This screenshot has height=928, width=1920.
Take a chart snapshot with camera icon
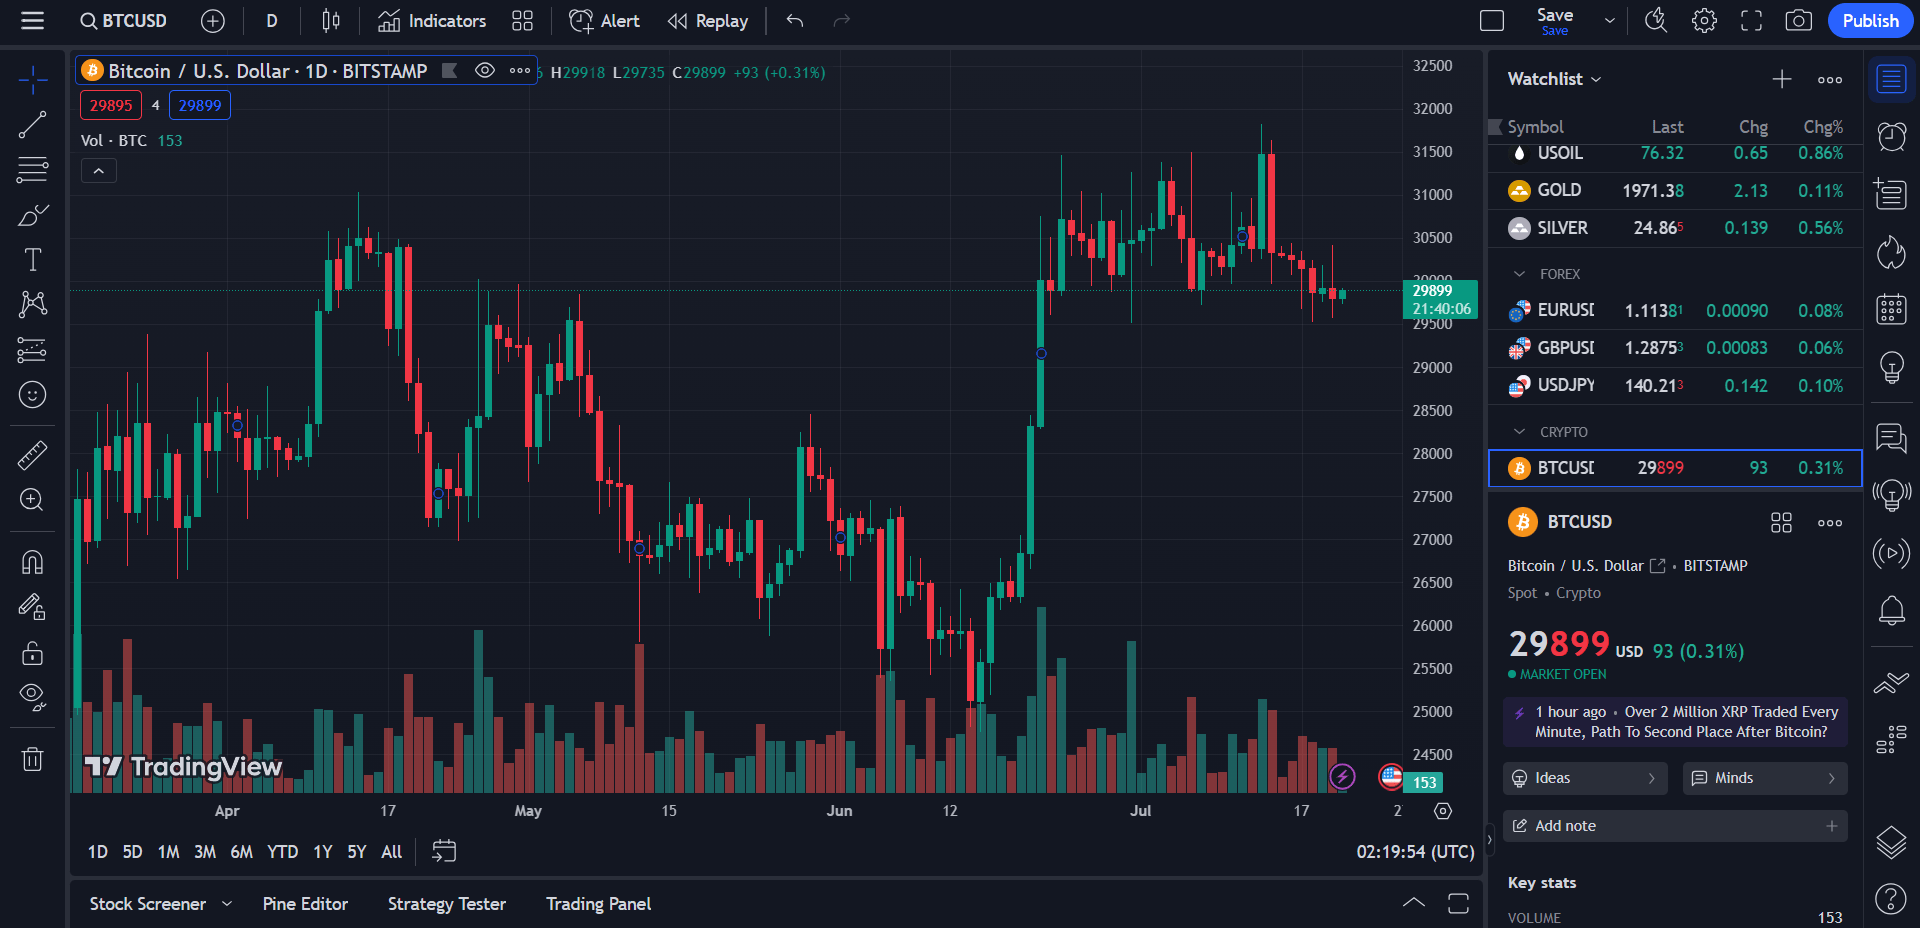[1798, 21]
